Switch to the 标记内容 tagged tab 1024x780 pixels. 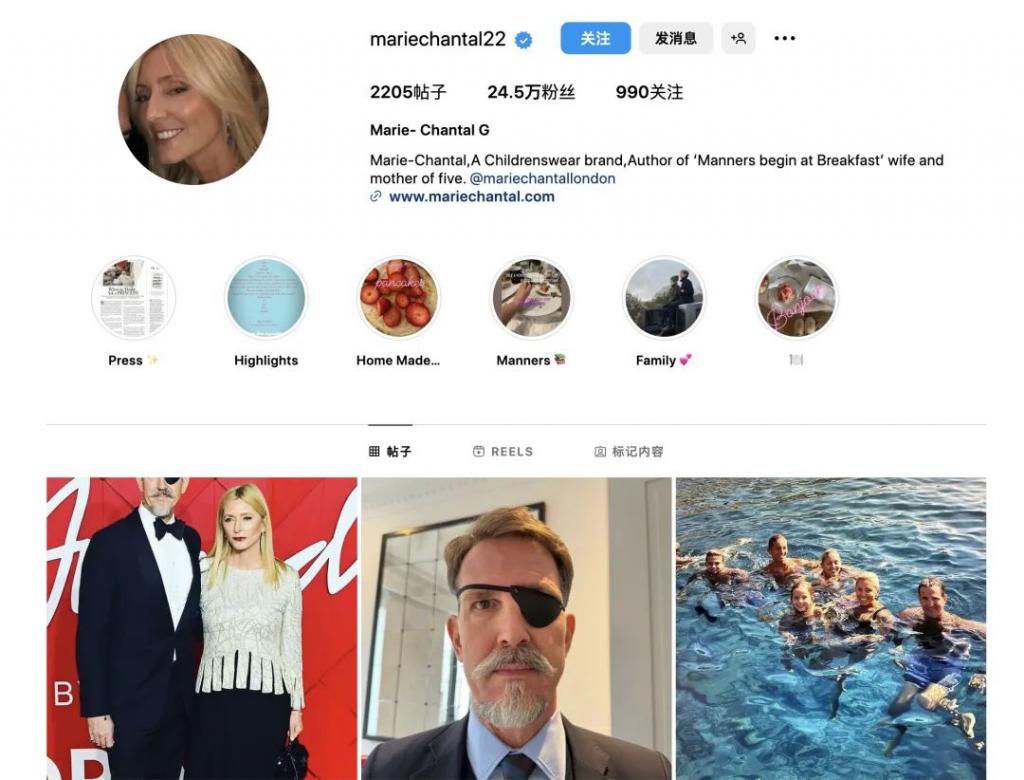coord(629,452)
